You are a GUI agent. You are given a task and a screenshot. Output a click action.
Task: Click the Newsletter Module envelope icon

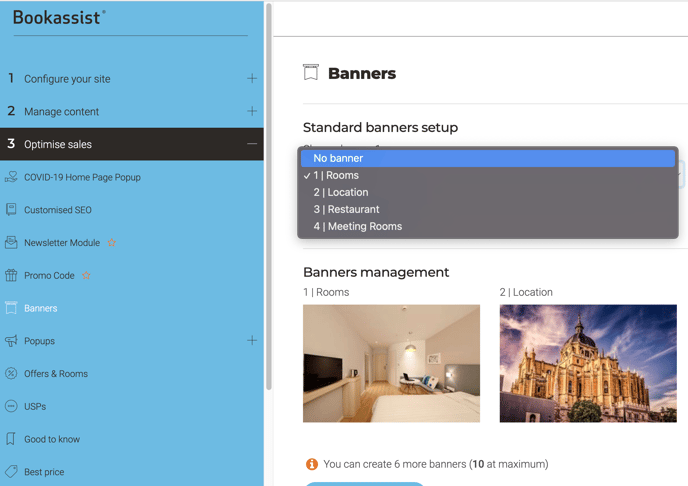tap(11, 243)
